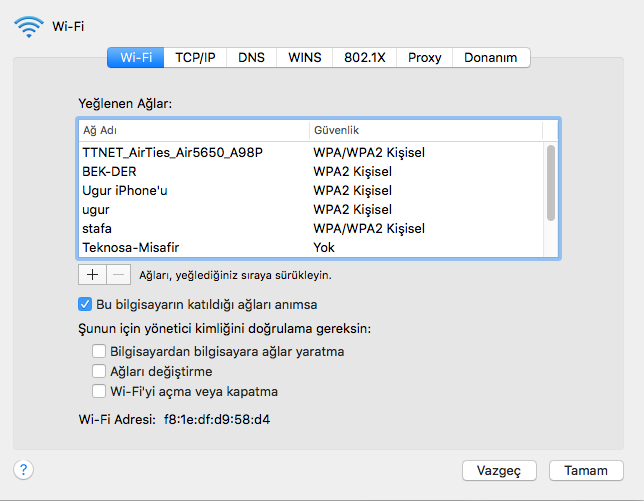Click the 'Yok' security value

pos(324,248)
